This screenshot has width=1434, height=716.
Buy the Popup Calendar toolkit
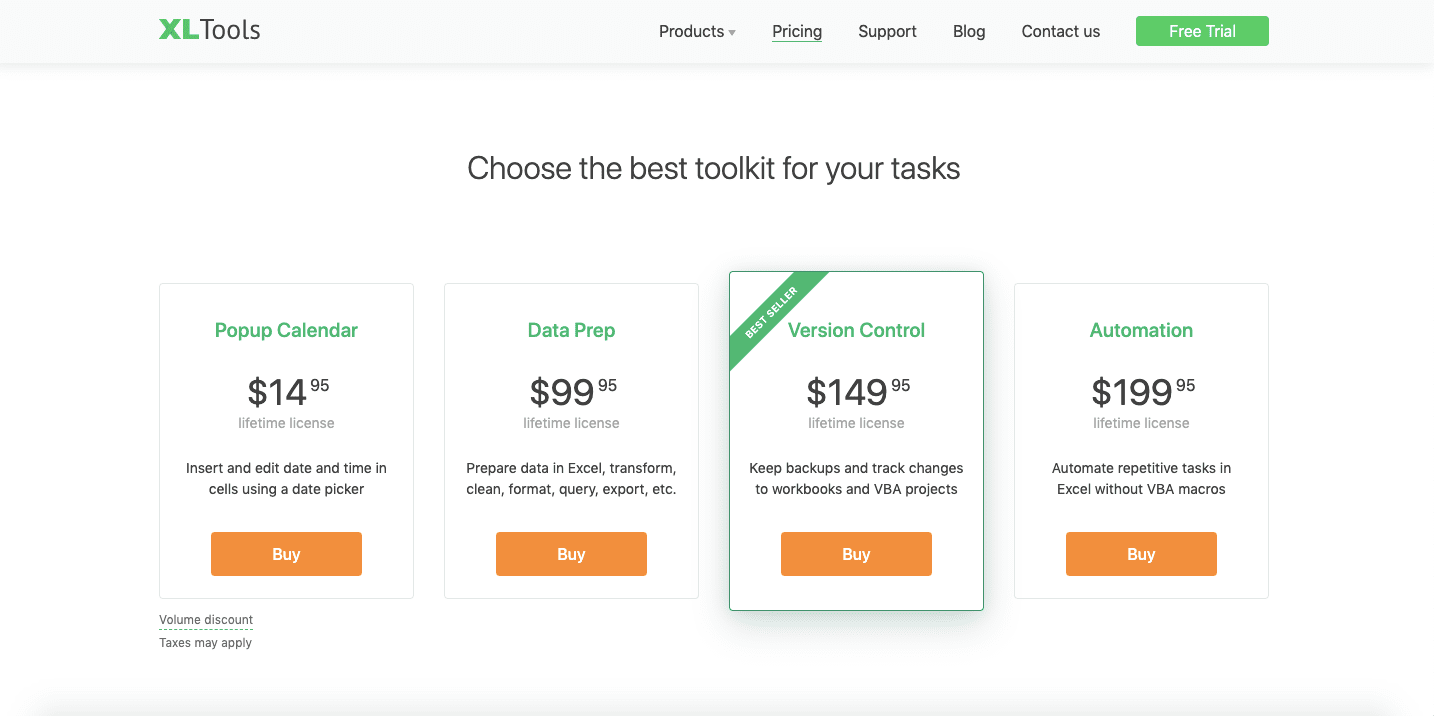click(286, 554)
